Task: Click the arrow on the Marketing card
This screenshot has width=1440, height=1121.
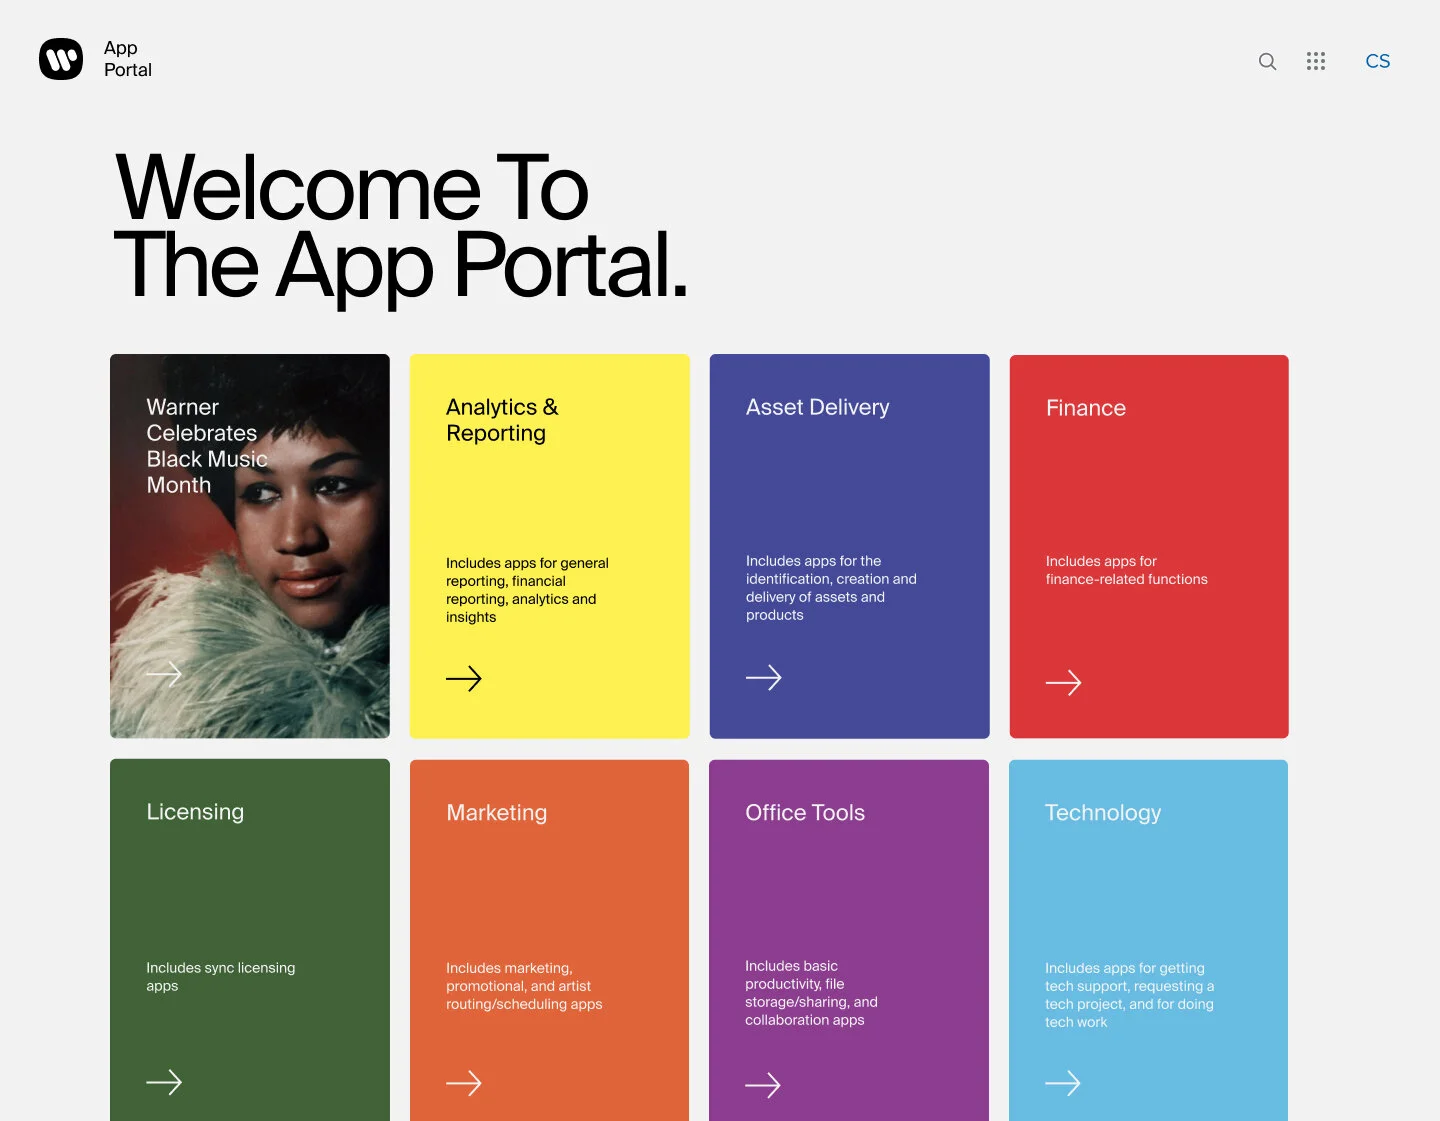Action: (464, 1083)
